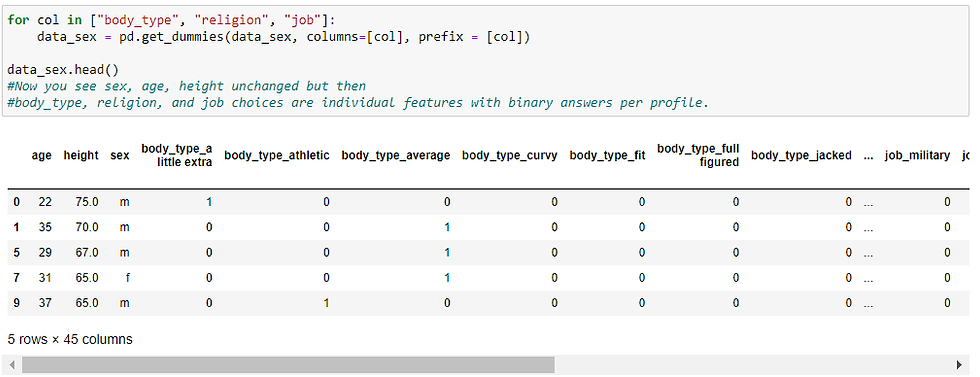Click the body_type_jacked column header

pos(801,155)
